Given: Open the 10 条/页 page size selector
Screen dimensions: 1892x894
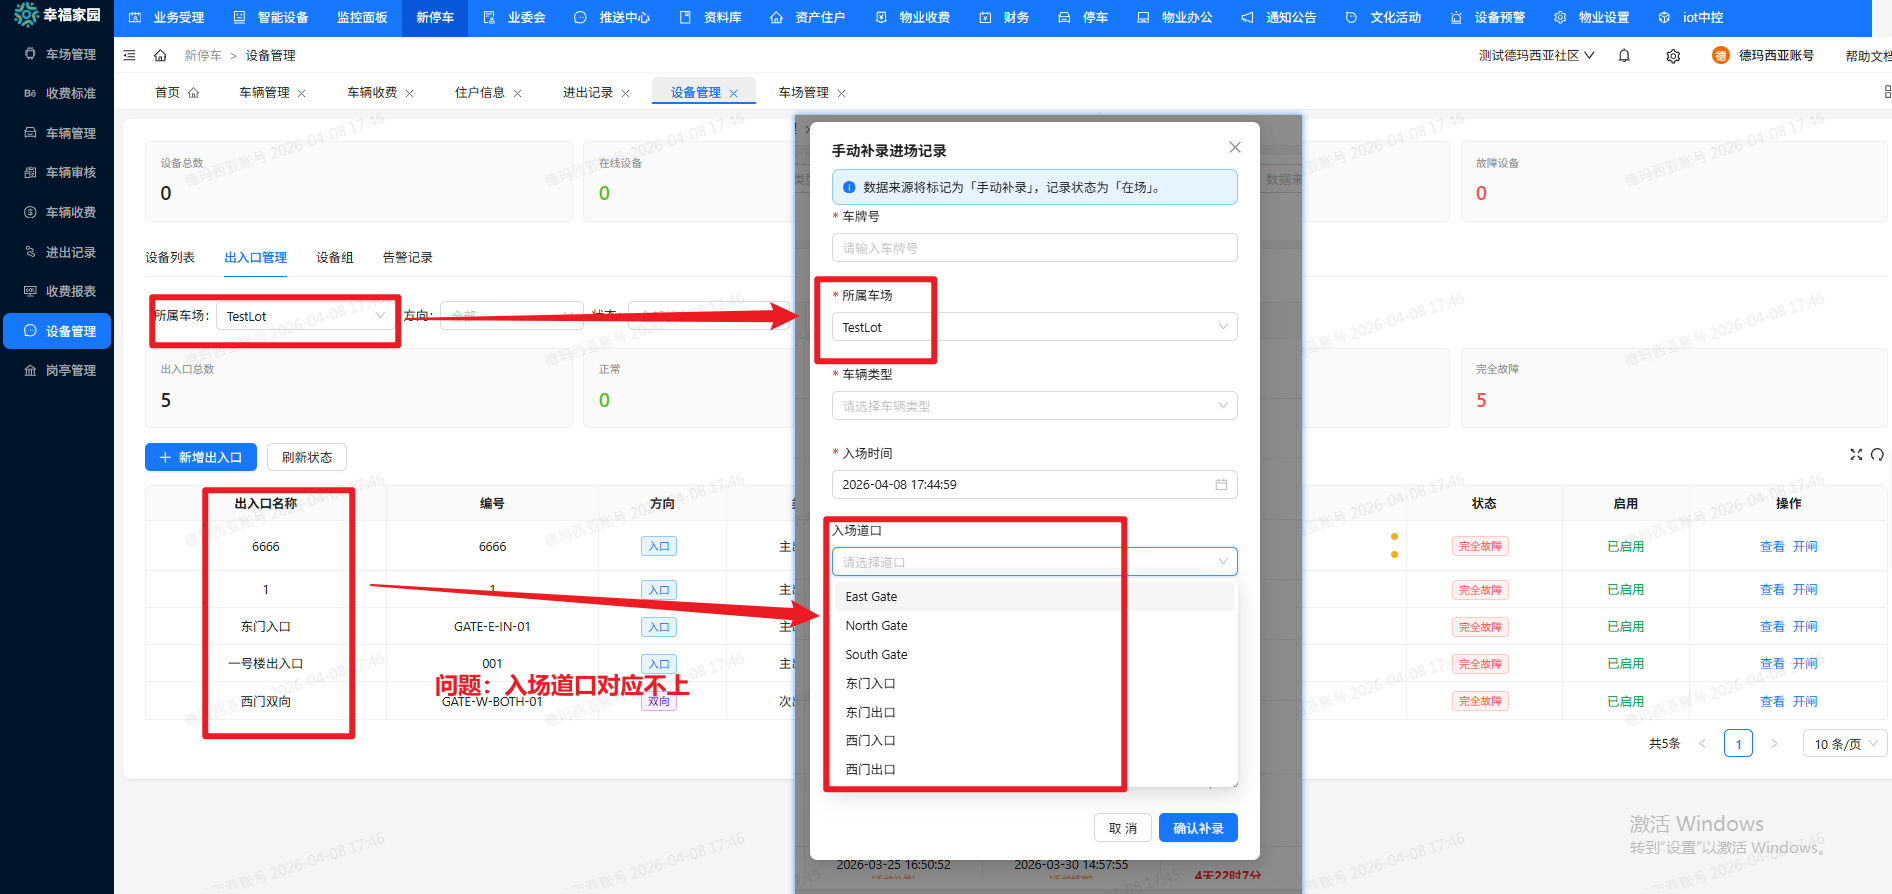Looking at the screenshot, I should [x=1845, y=744].
